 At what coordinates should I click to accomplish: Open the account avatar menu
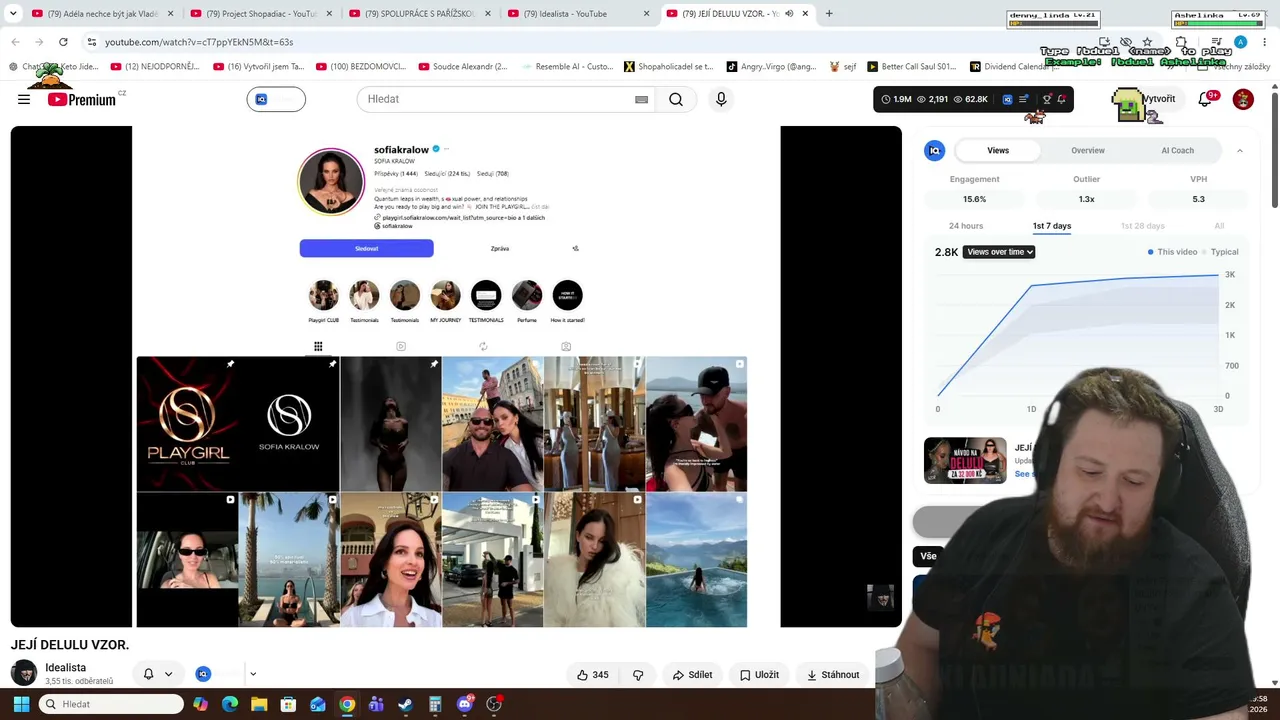[x=1243, y=99]
